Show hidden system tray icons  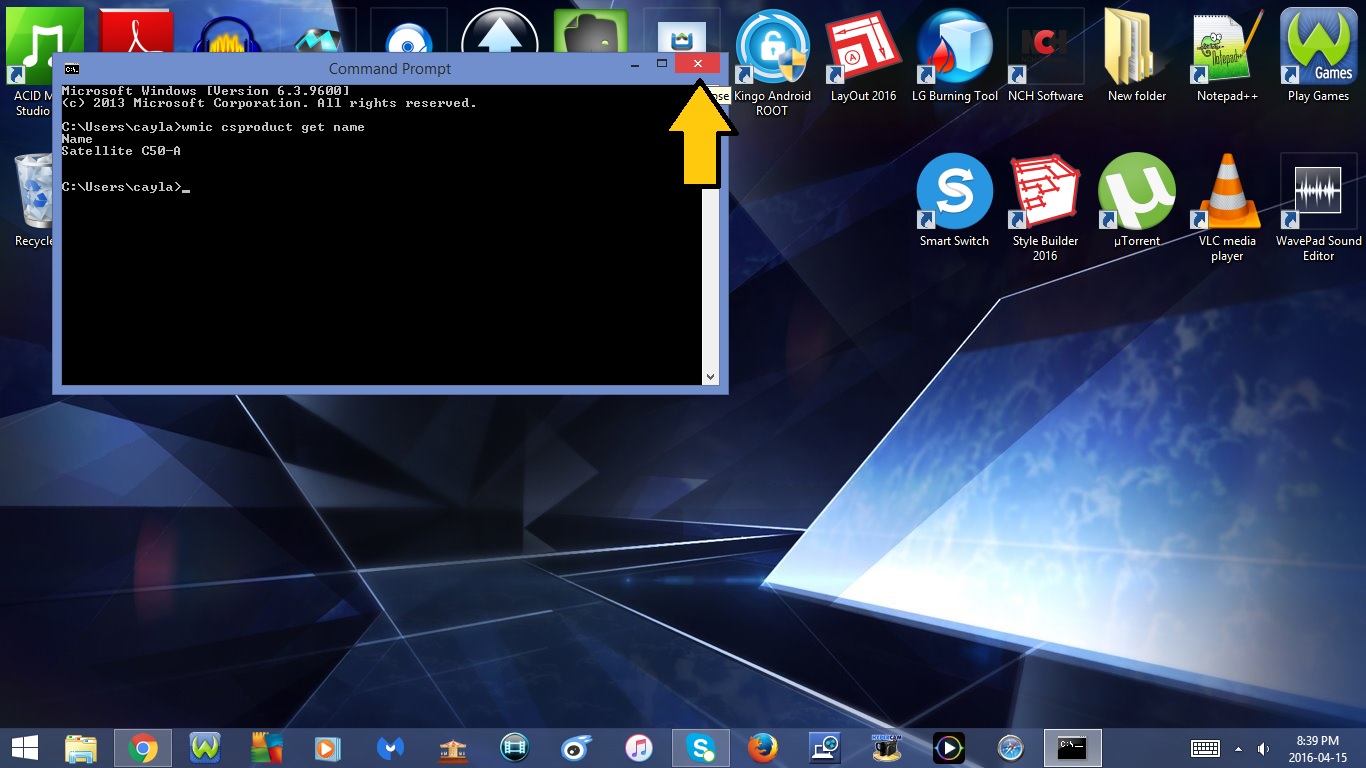(x=1239, y=748)
